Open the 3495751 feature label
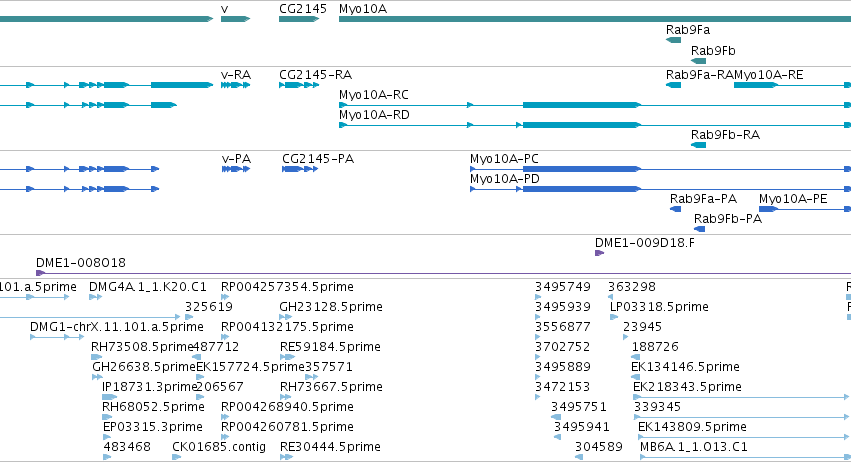This screenshot has height=462, width=851. 579,408
